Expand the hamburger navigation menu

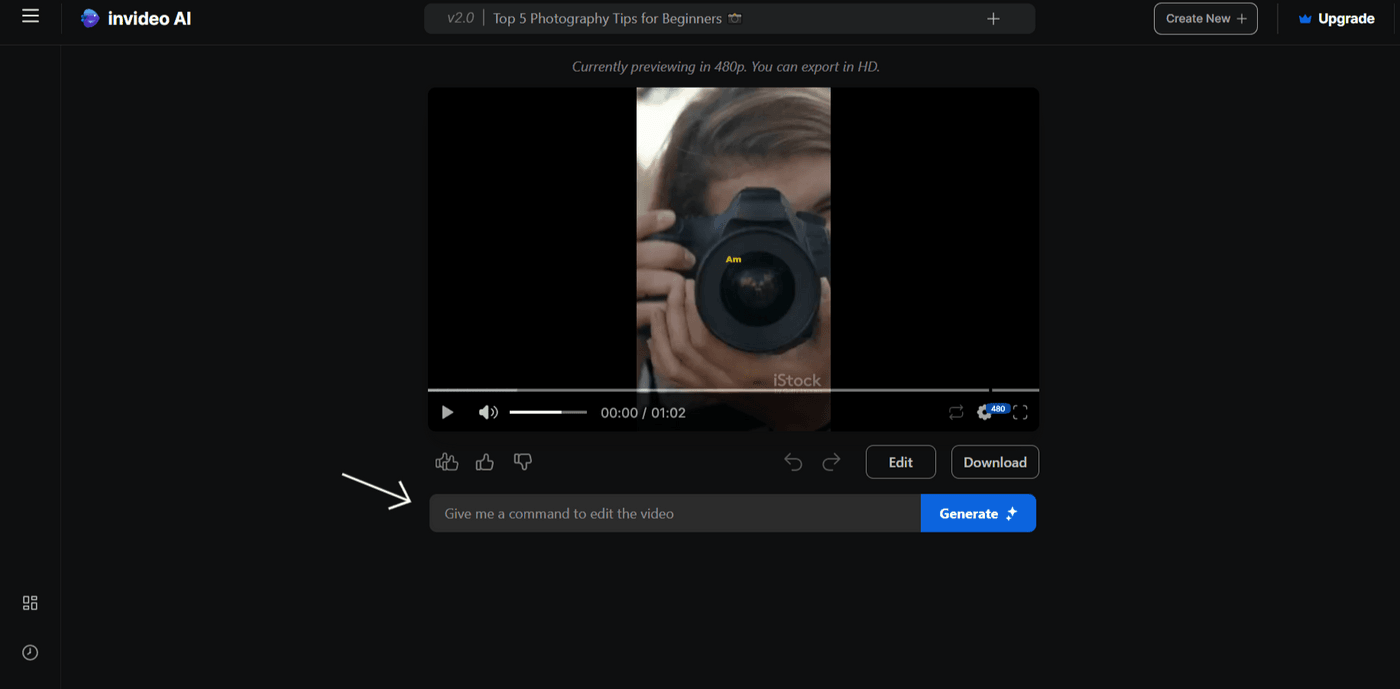[30, 15]
